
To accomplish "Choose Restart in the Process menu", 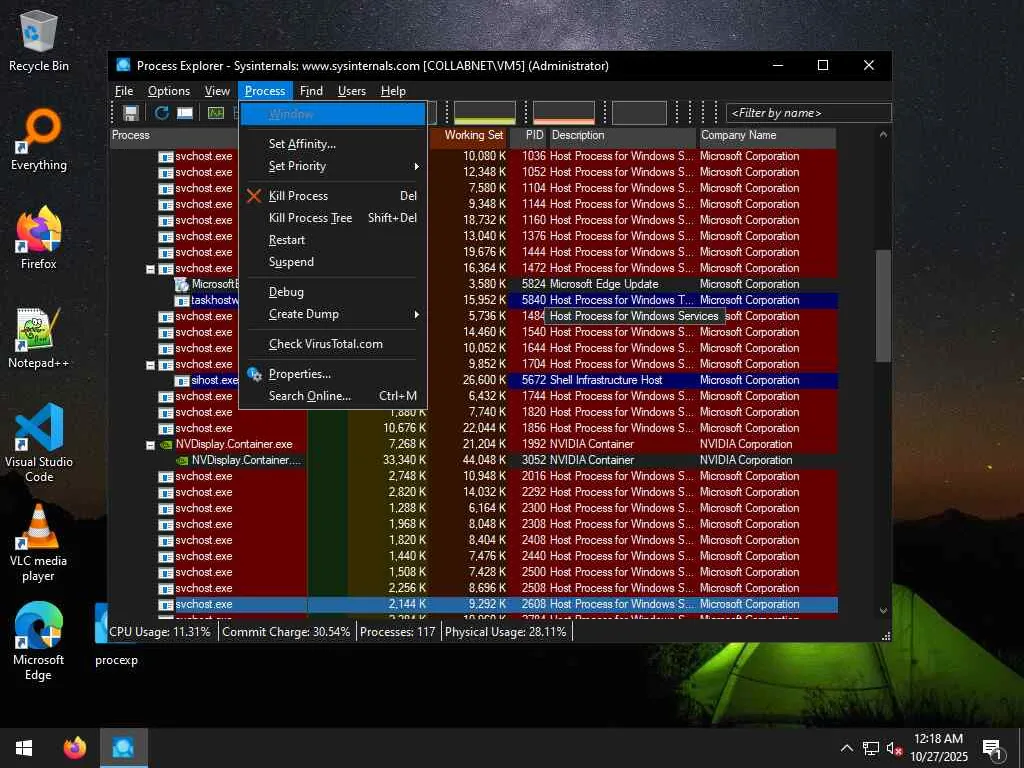I will pyautogui.click(x=333, y=240).
